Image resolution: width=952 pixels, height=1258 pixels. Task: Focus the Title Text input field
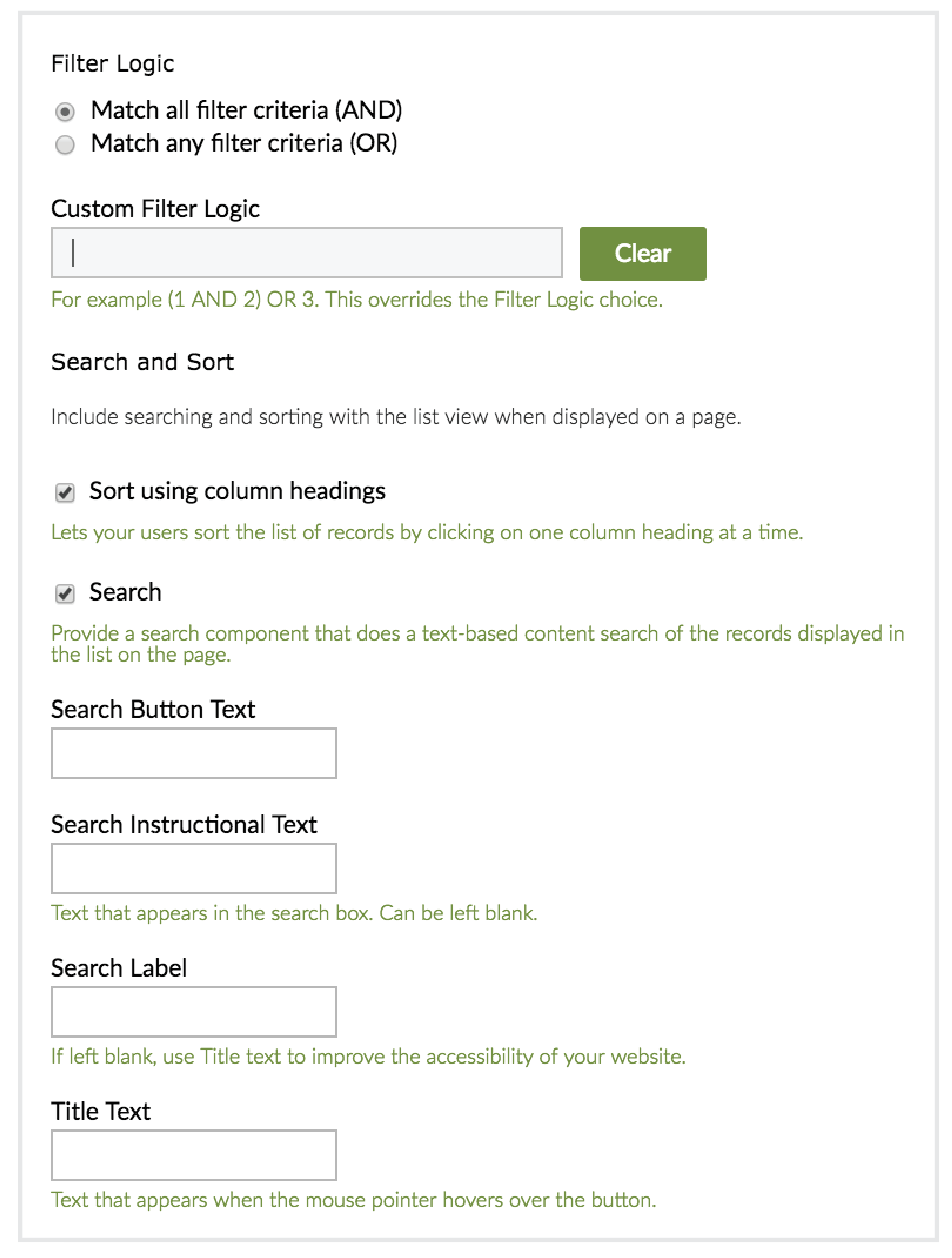pos(194,1155)
